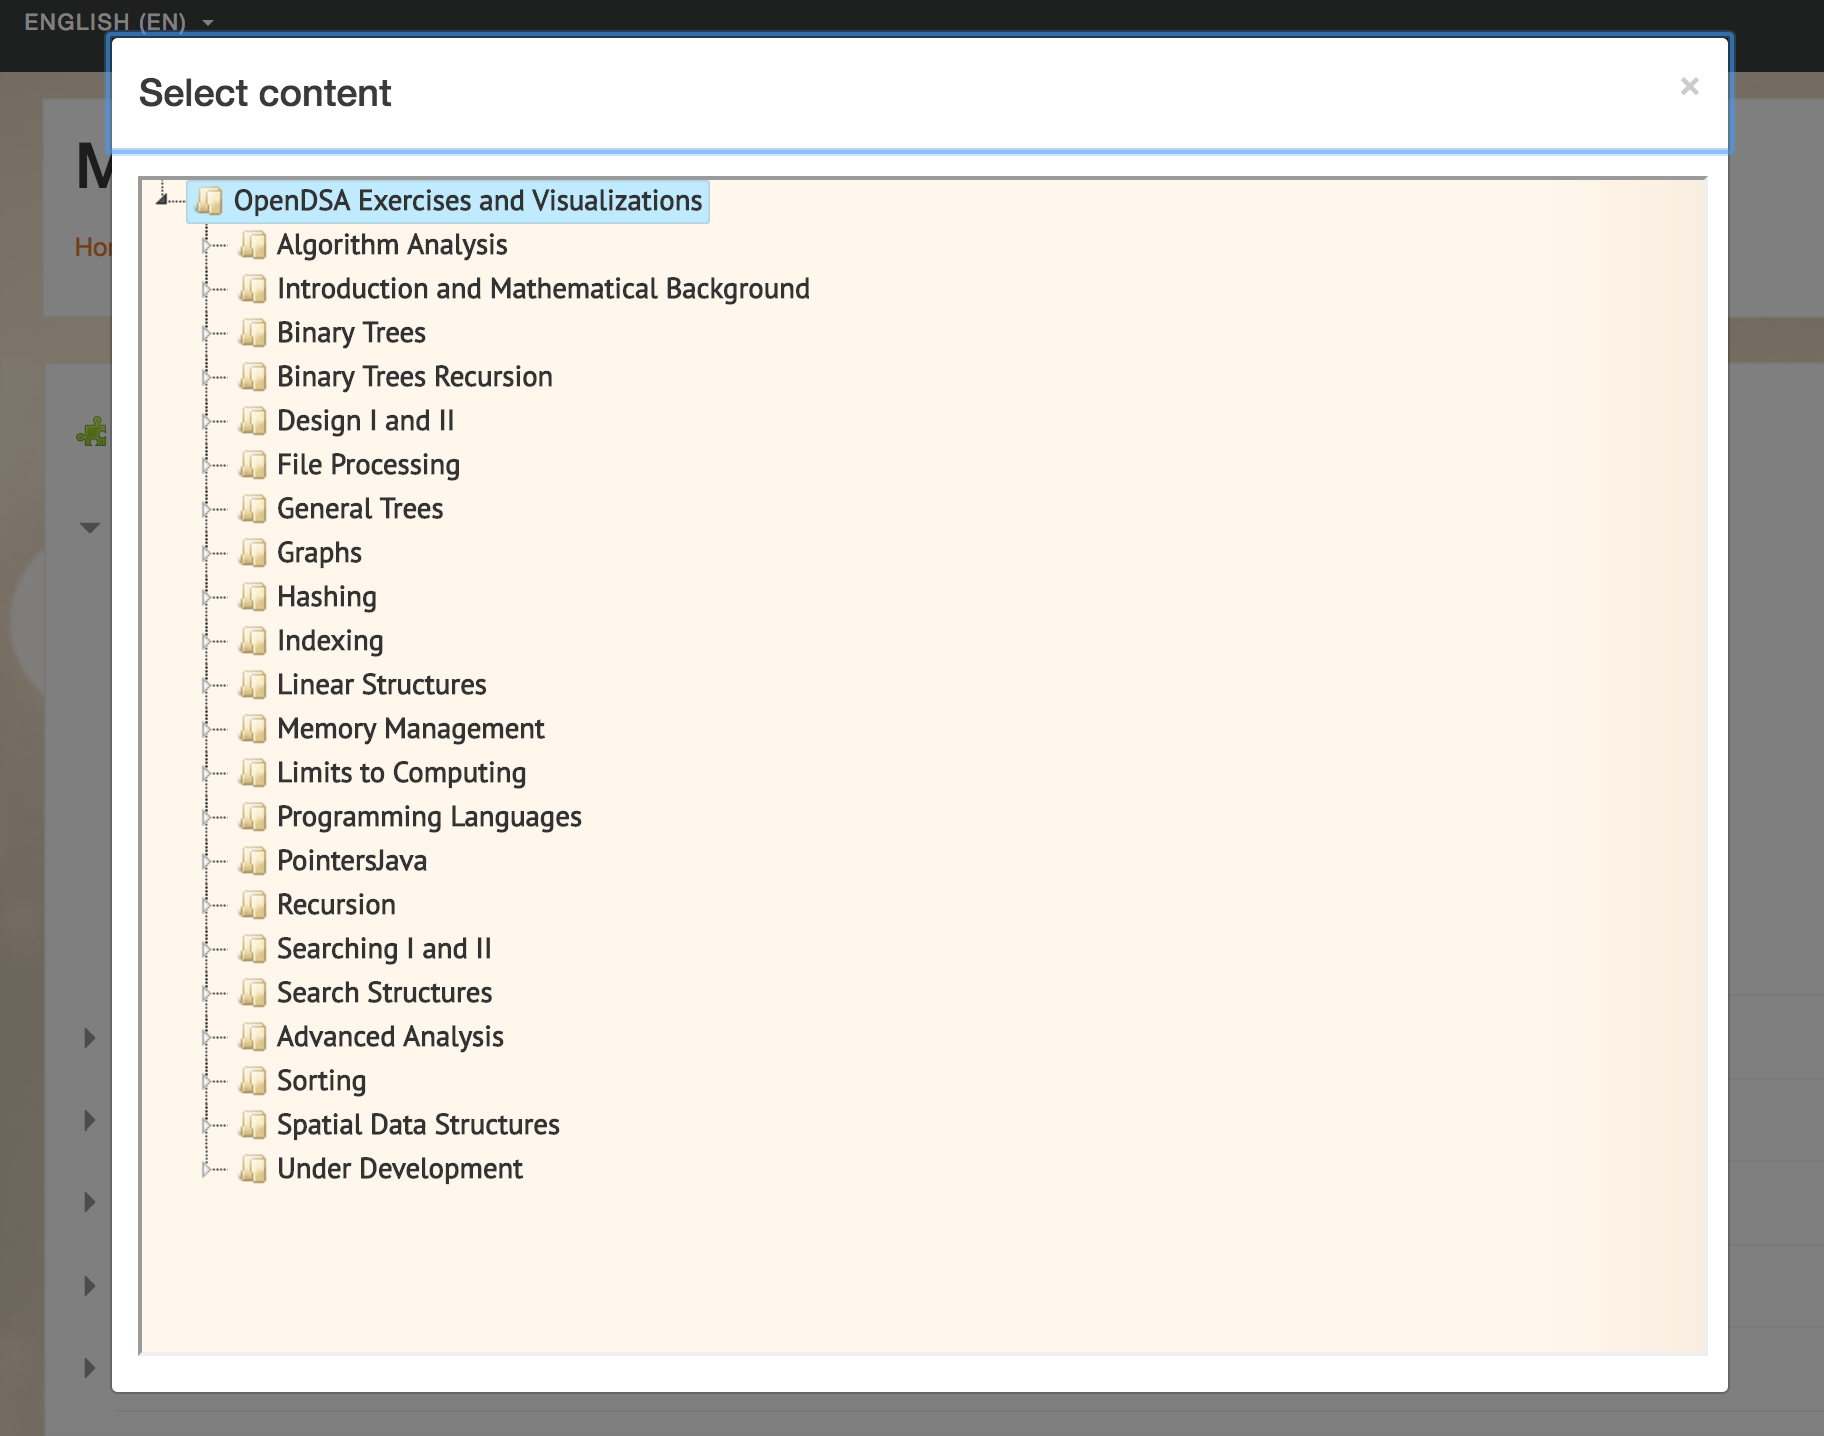Screen dimensions: 1824x1436
Task: Select the Binary Trees Recursion item
Action: (415, 377)
